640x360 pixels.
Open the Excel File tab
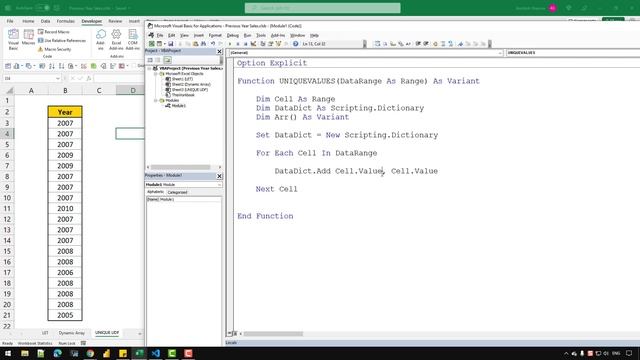pos(10,21)
